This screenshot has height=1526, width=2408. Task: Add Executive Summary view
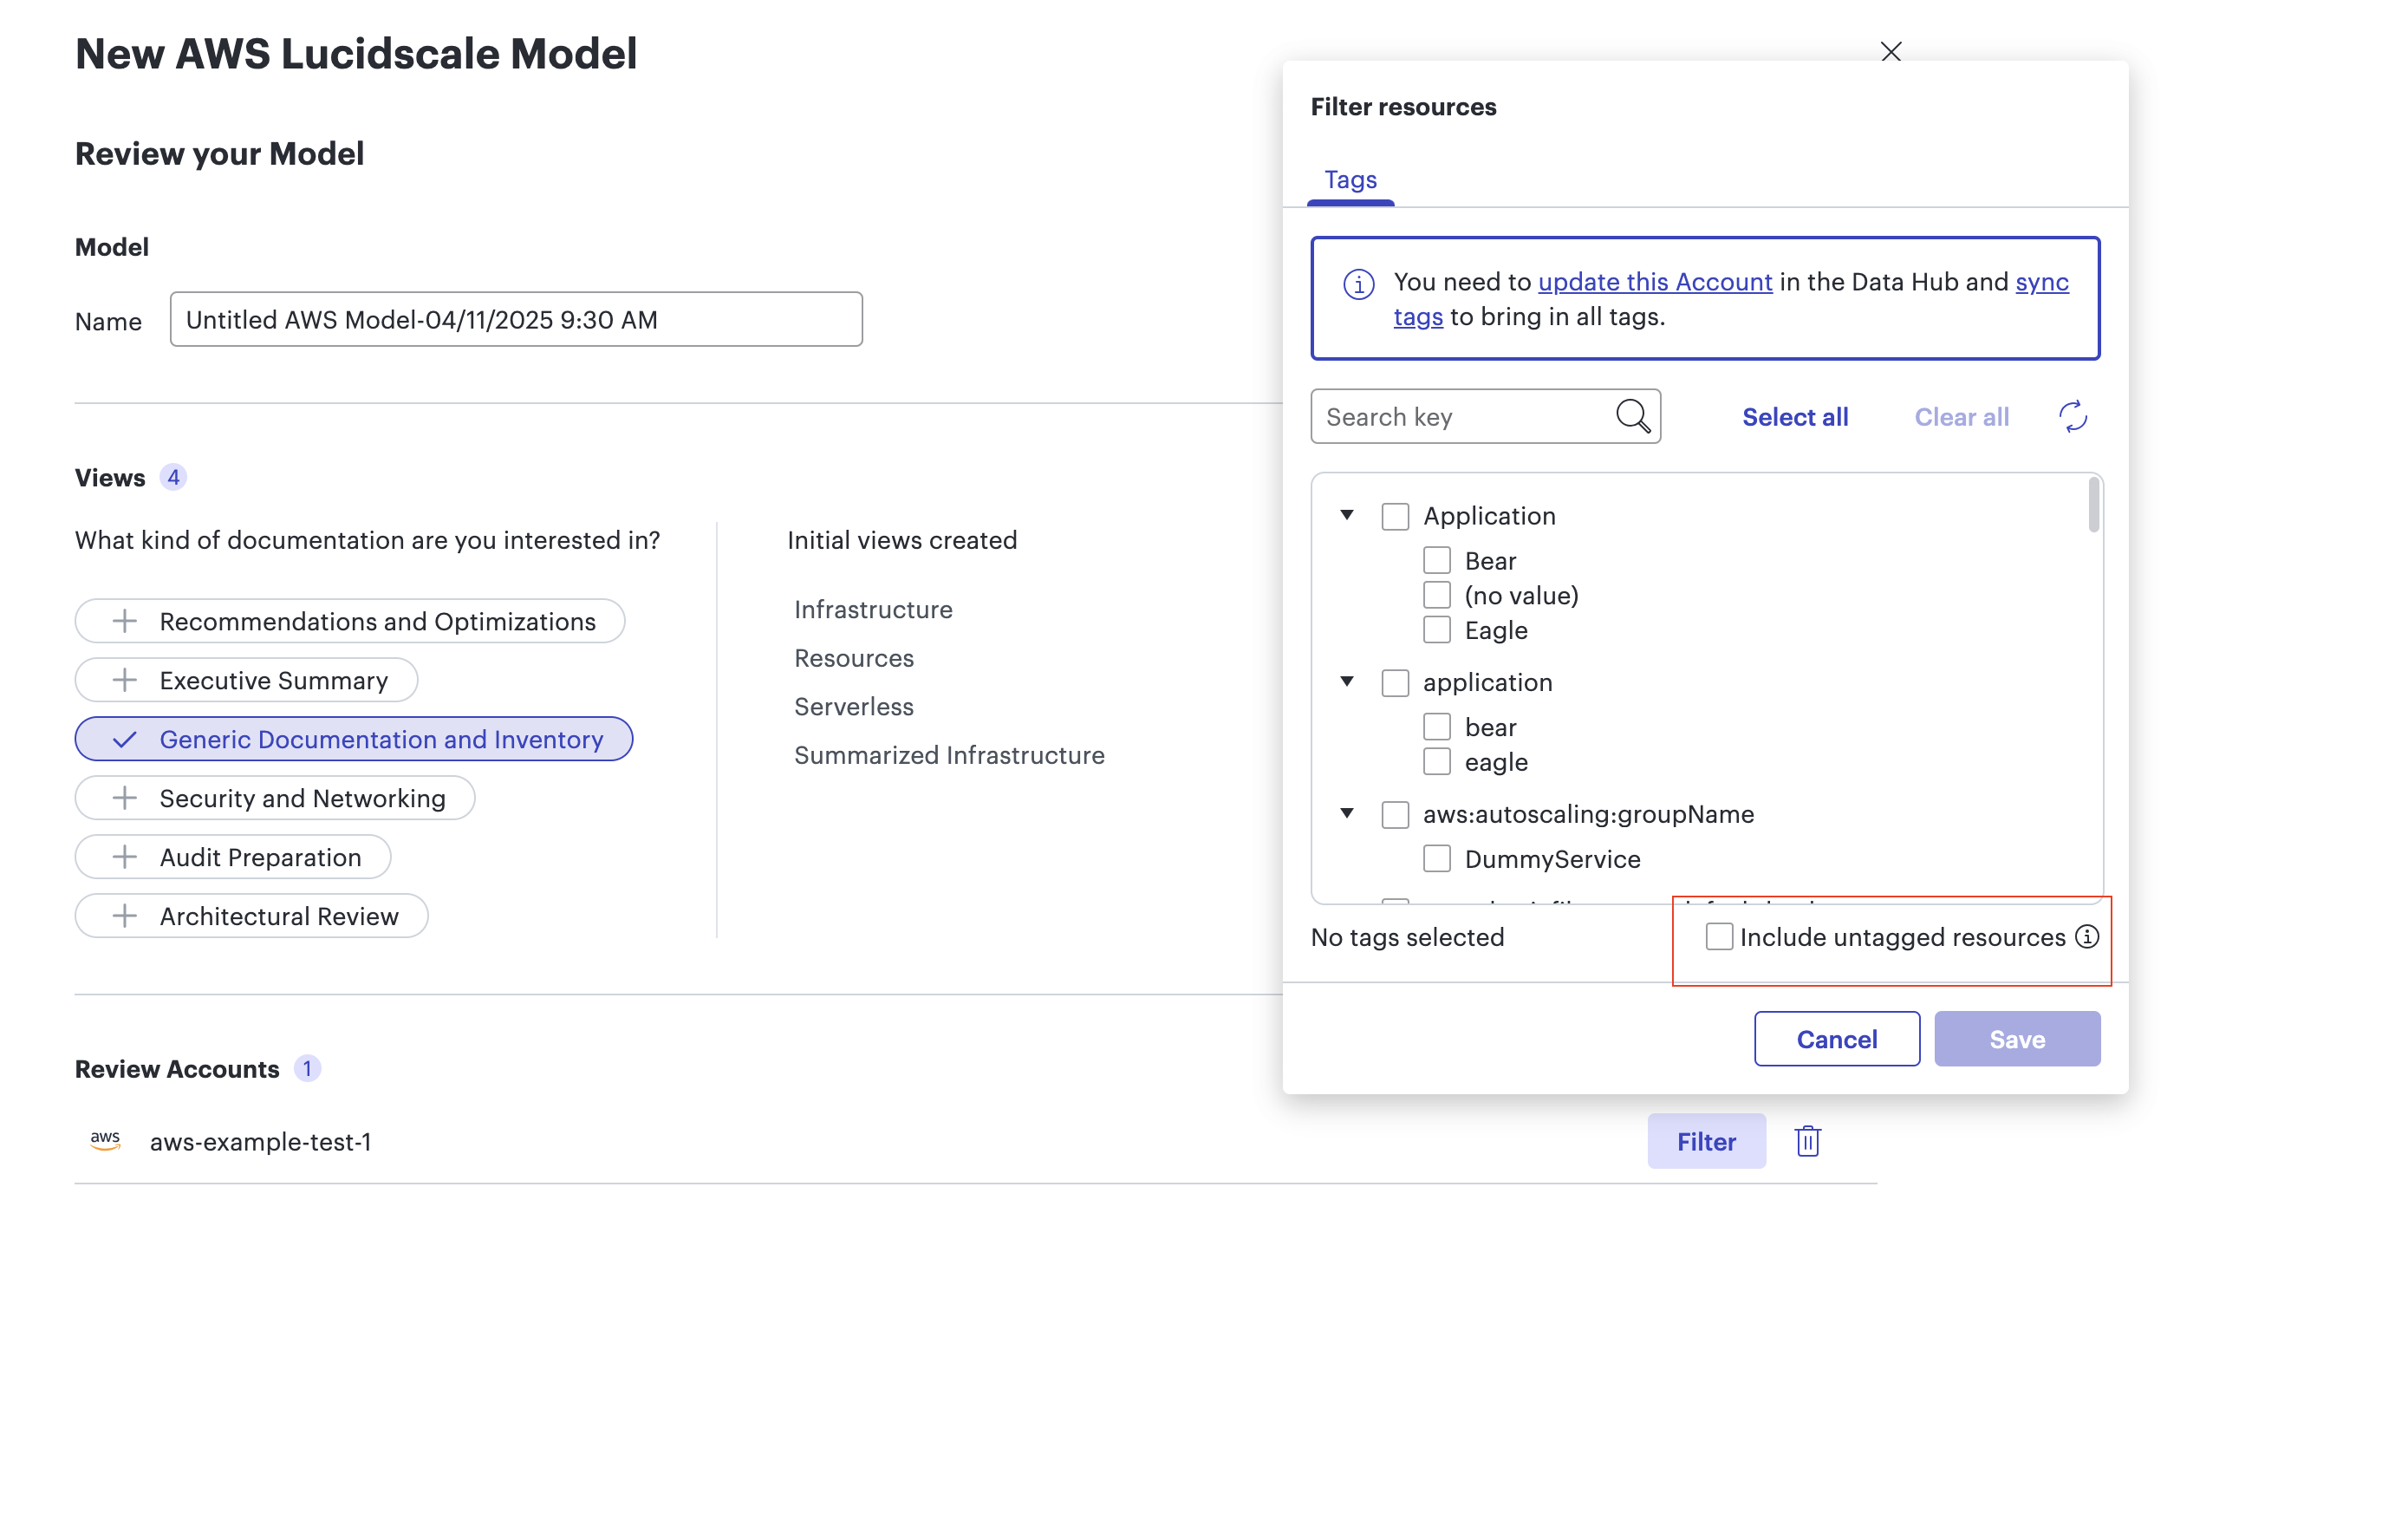[x=246, y=680]
